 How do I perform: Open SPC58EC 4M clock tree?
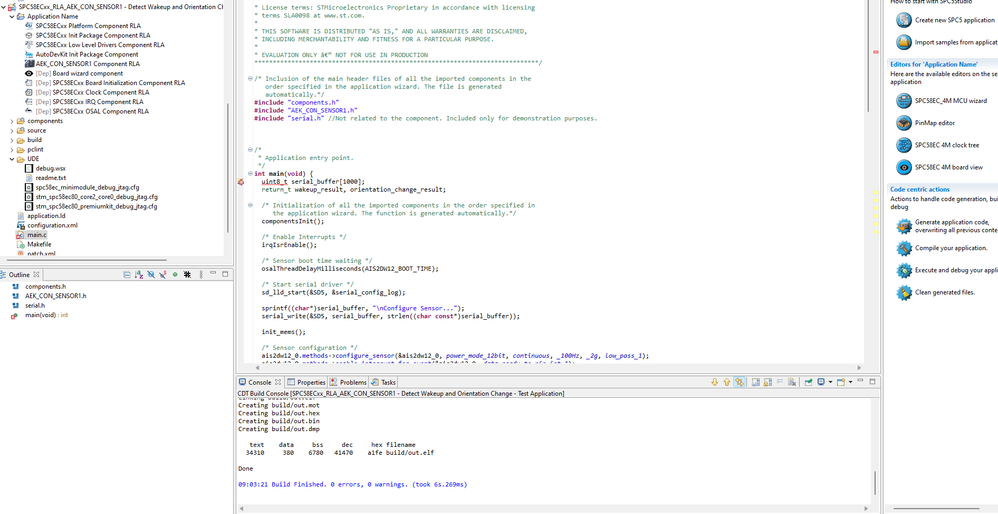[x=947, y=145]
